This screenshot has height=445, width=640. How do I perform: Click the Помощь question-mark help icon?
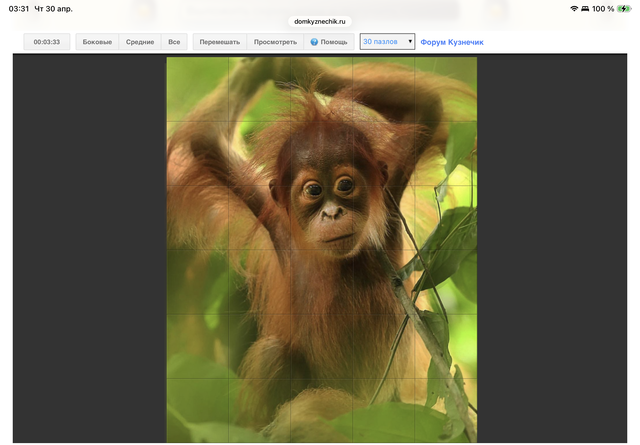coord(314,42)
